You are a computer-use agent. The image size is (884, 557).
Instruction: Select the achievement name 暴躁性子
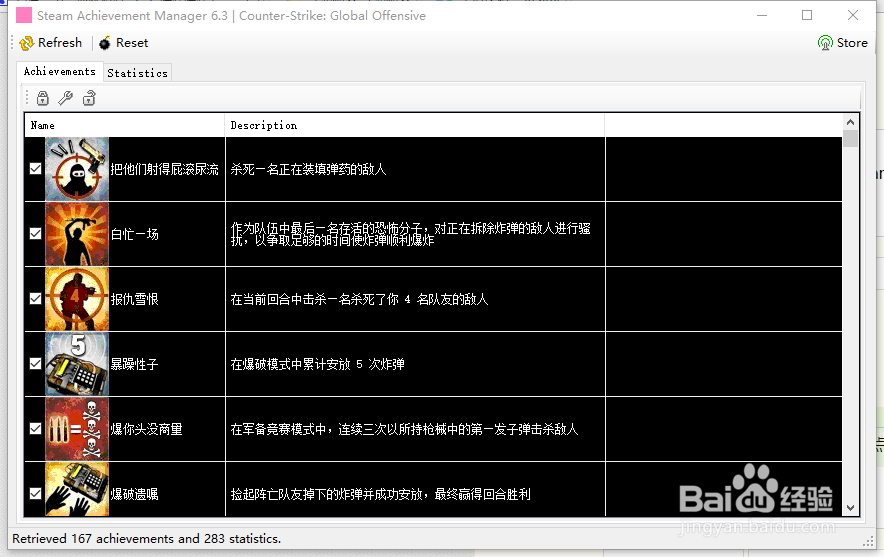click(x=134, y=364)
